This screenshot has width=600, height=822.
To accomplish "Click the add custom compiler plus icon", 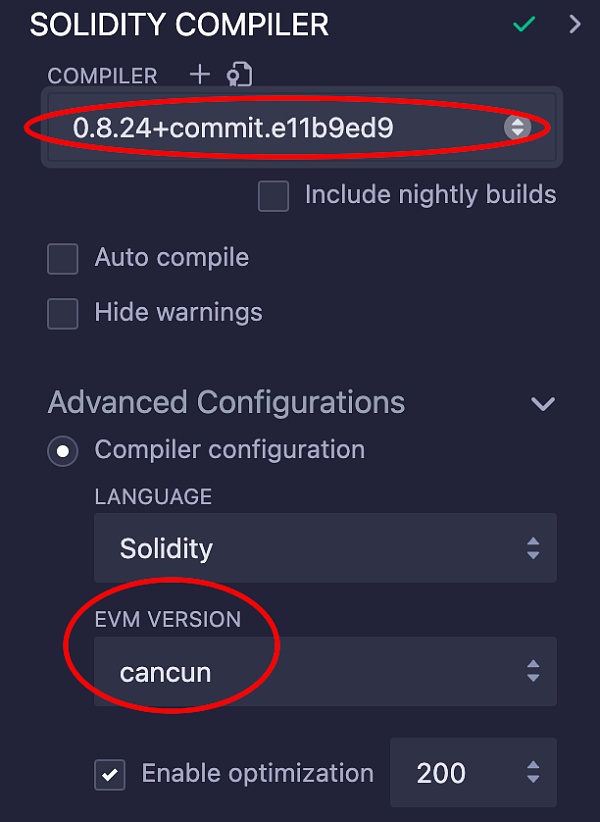I will coord(198,74).
